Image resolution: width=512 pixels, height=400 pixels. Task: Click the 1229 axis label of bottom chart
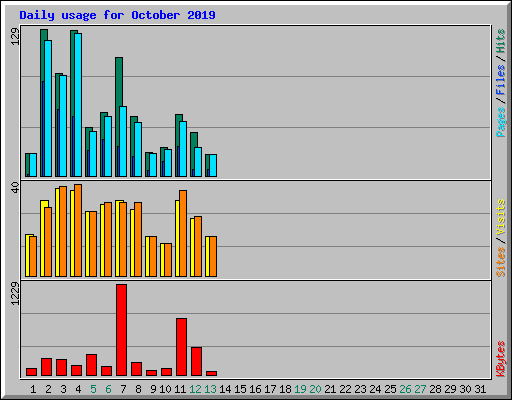[x=15, y=294]
